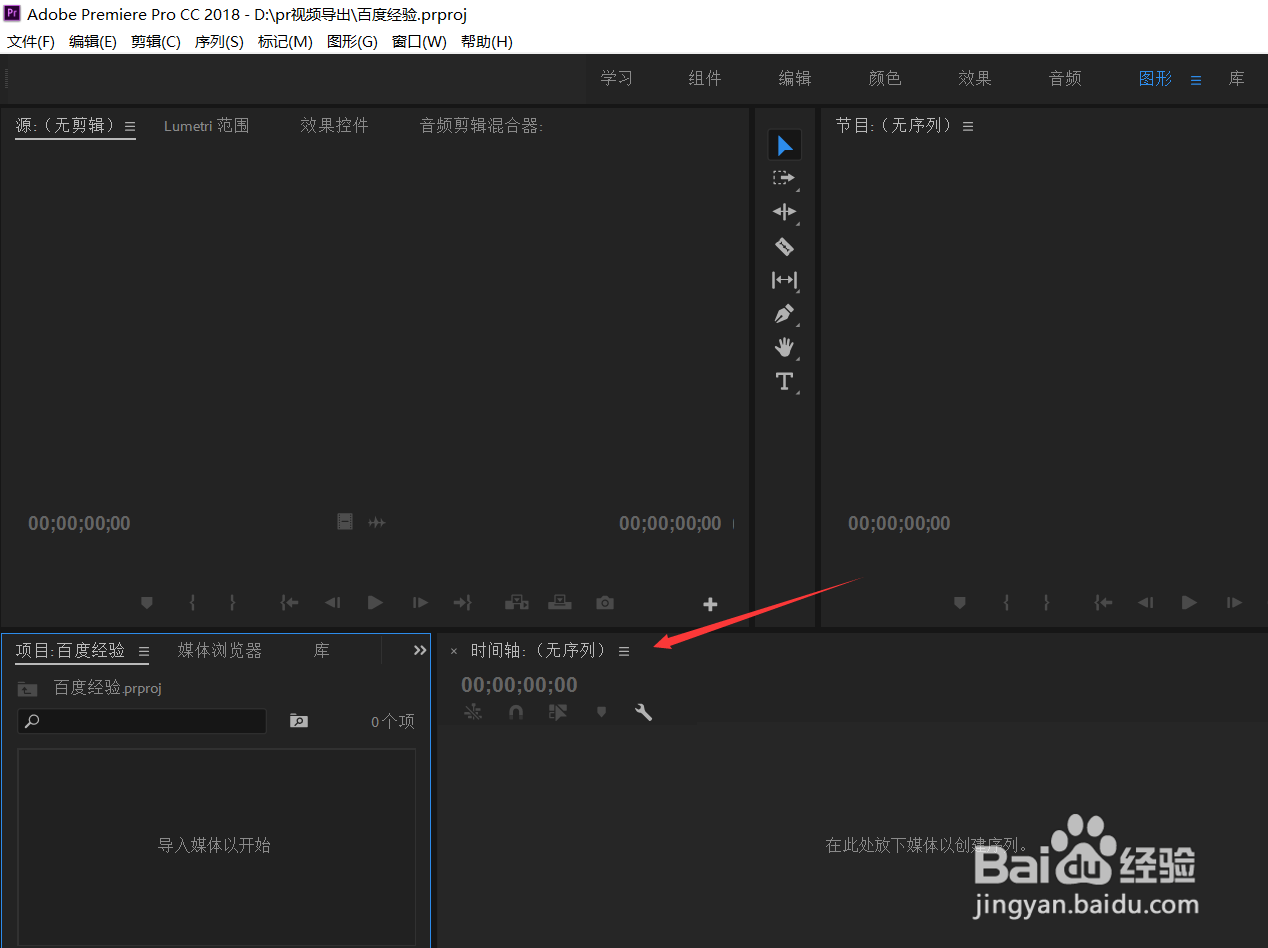This screenshot has width=1268, height=948.
Task: Step back one frame in Source monitor
Action: pyautogui.click(x=333, y=603)
